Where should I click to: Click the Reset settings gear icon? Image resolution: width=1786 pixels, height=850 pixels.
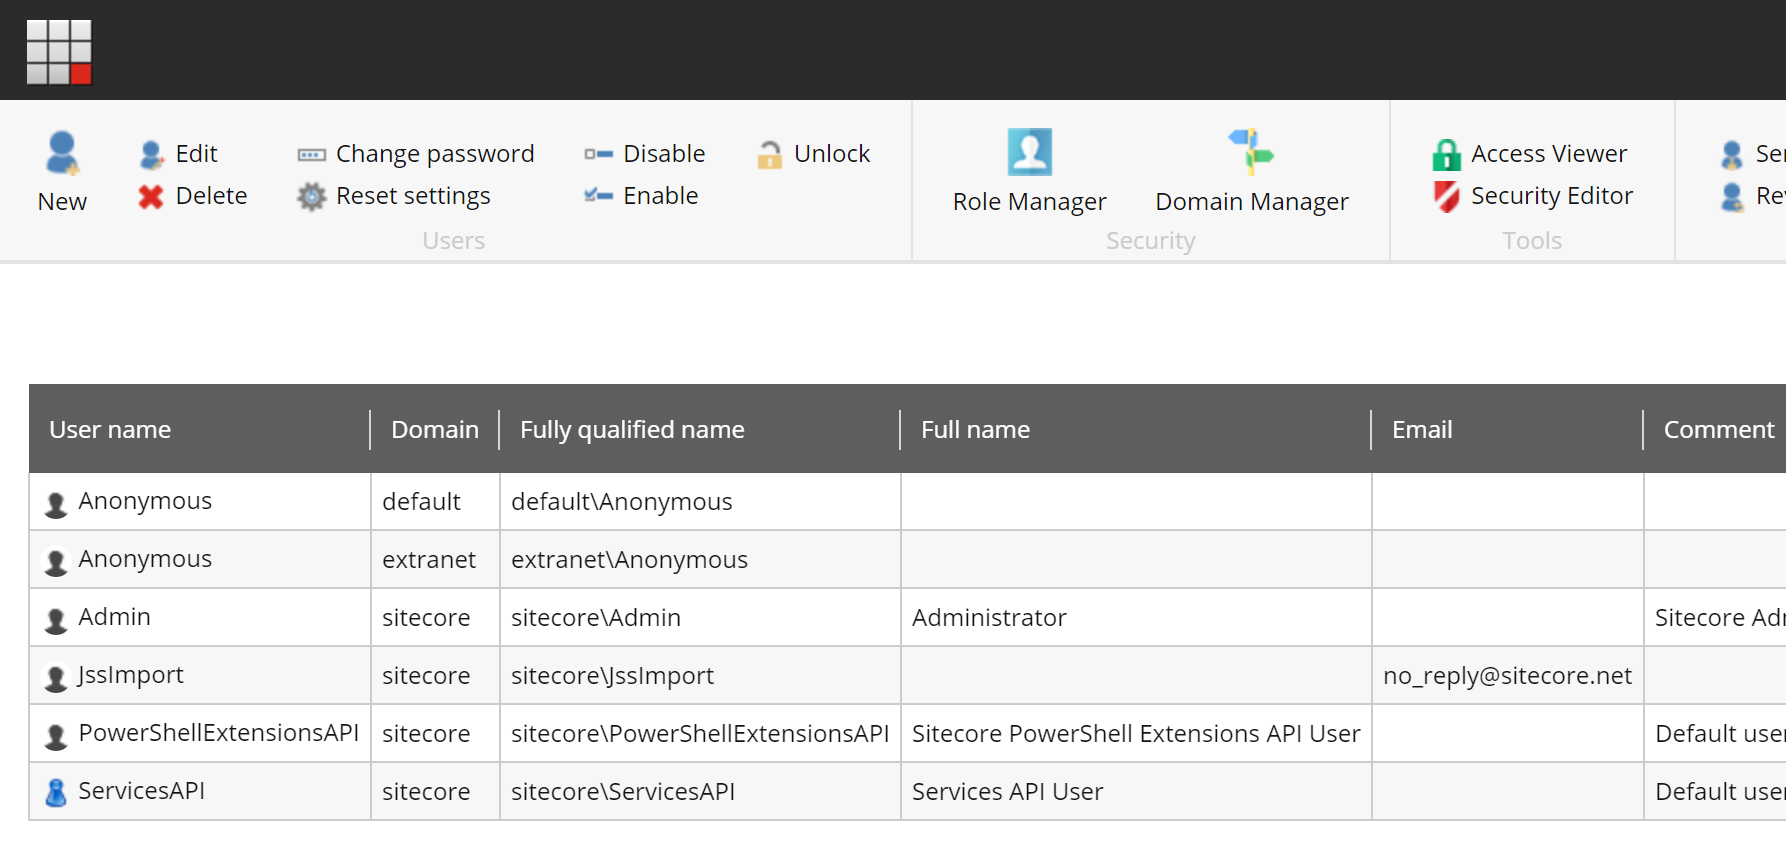click(x=311, y=196)
